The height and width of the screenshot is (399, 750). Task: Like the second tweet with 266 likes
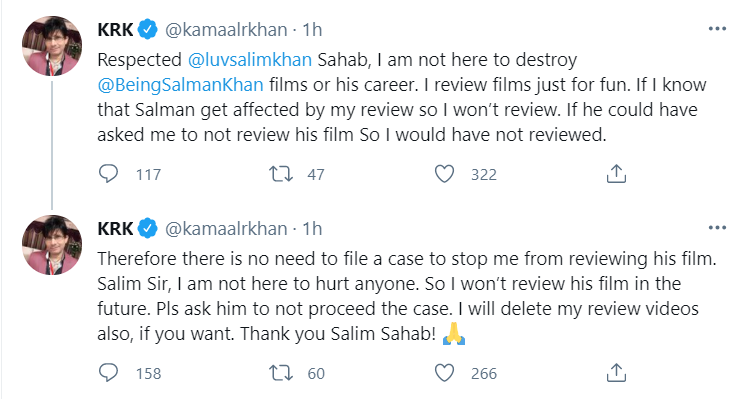tap(444, 373)
